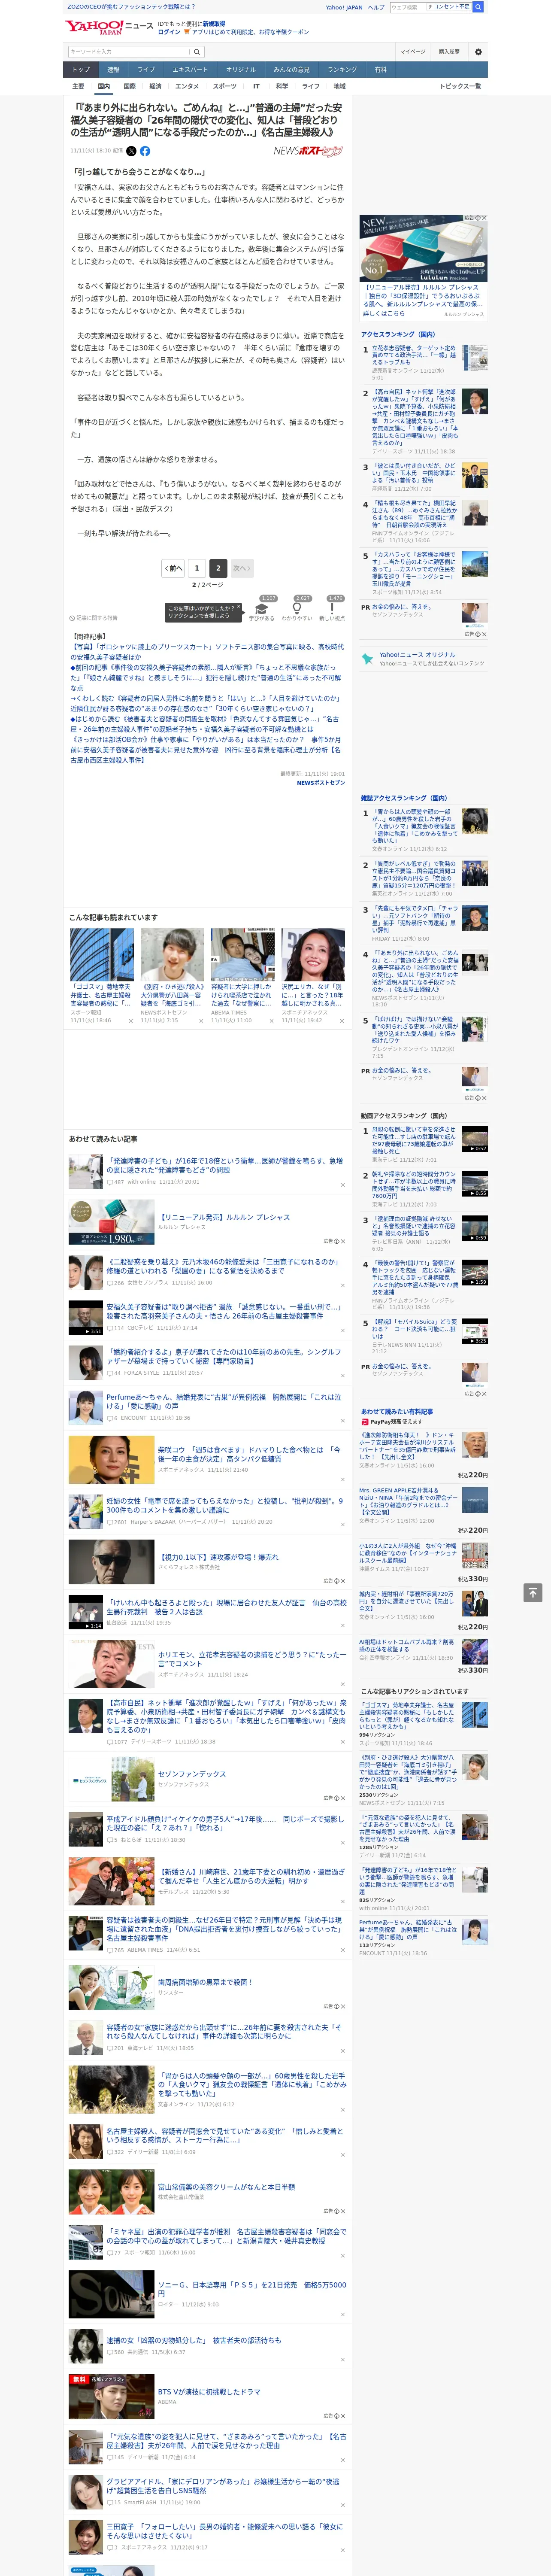Open the 発達障害の子ども recommended article
The width and height of the screenshot is (551, 2576).
[224, 1165]
